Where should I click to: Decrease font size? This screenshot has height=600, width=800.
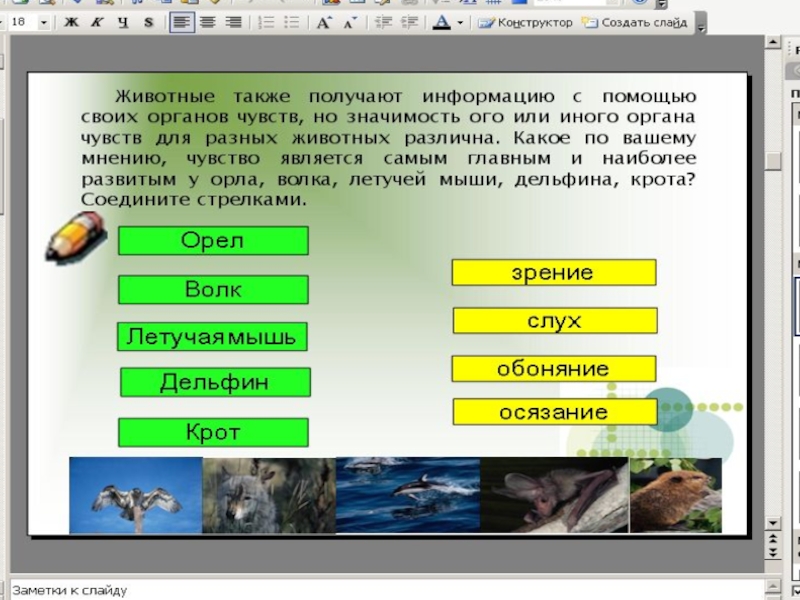(349, 22)
